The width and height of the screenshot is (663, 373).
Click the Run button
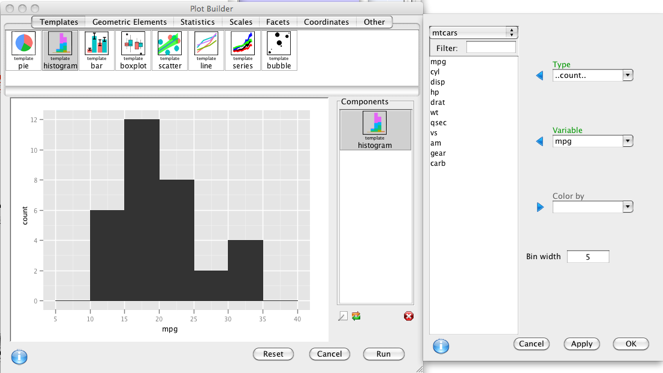(384, 354)
